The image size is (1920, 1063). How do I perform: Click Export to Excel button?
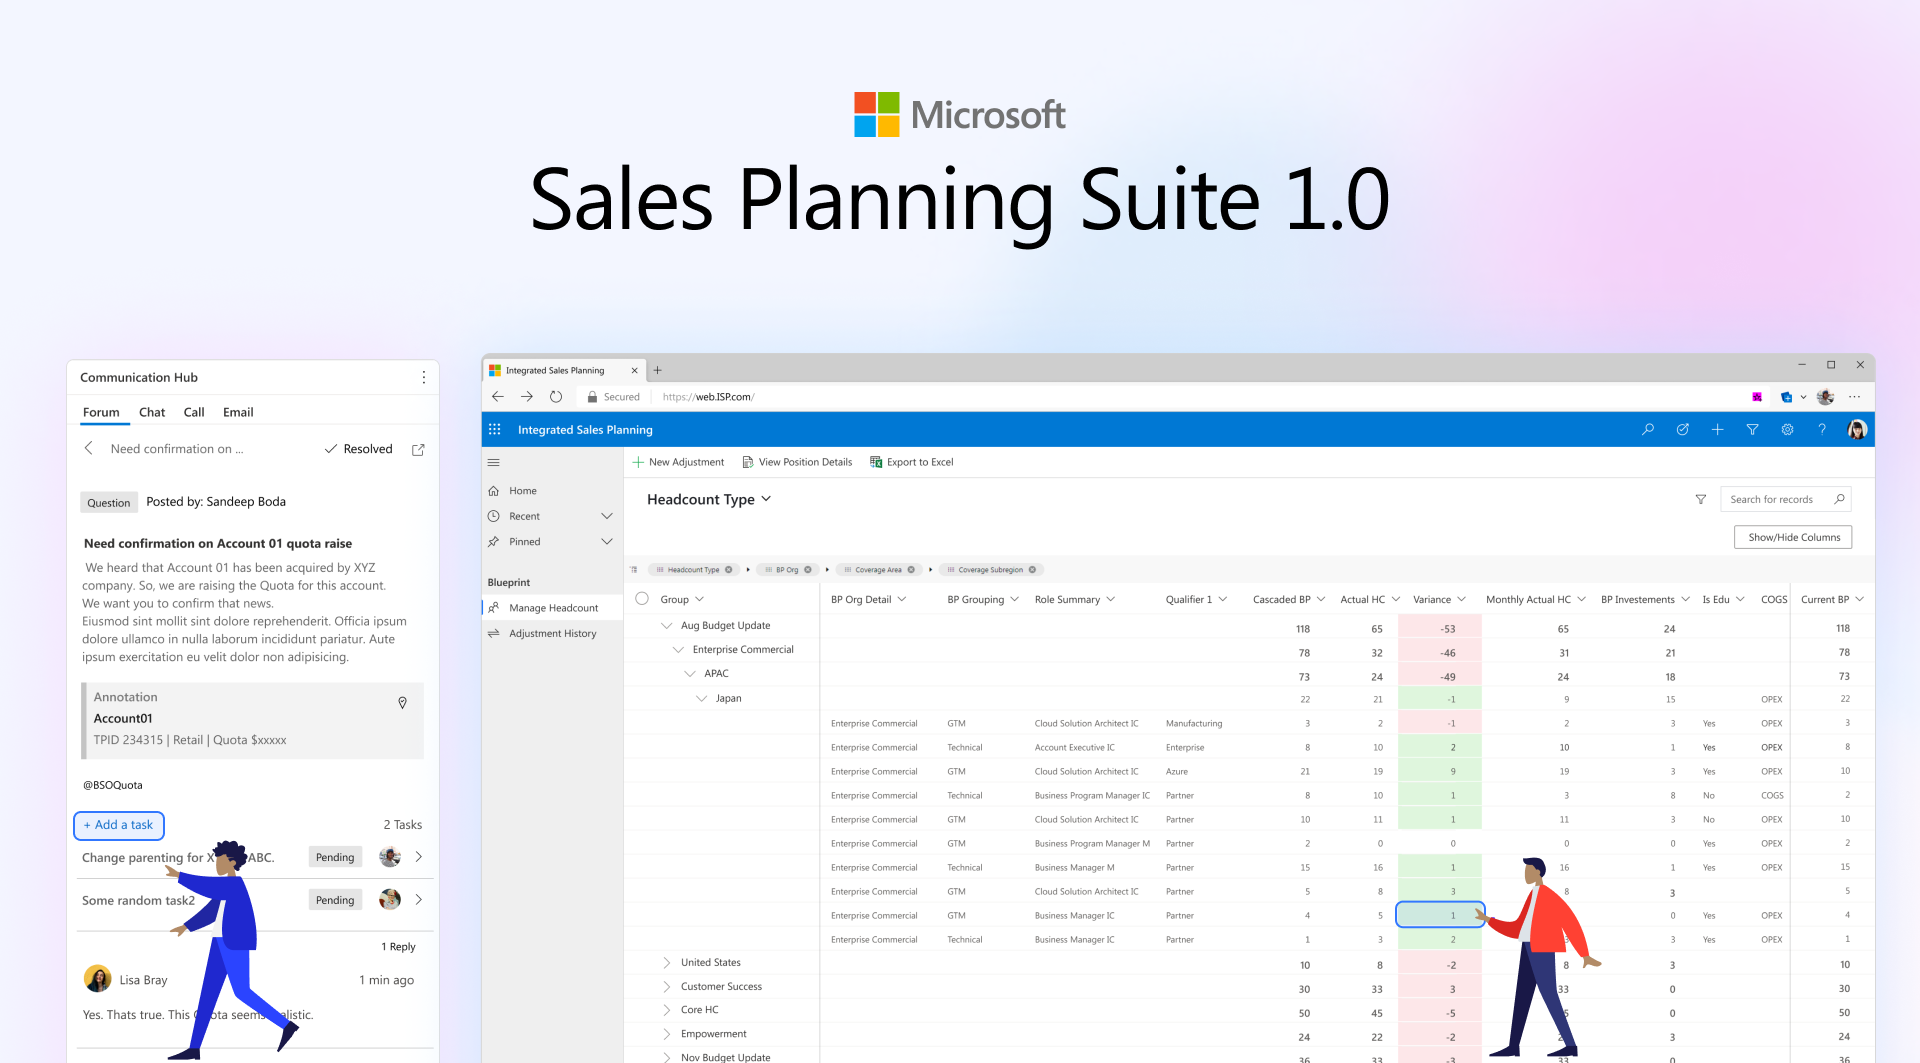coord(911,462)
